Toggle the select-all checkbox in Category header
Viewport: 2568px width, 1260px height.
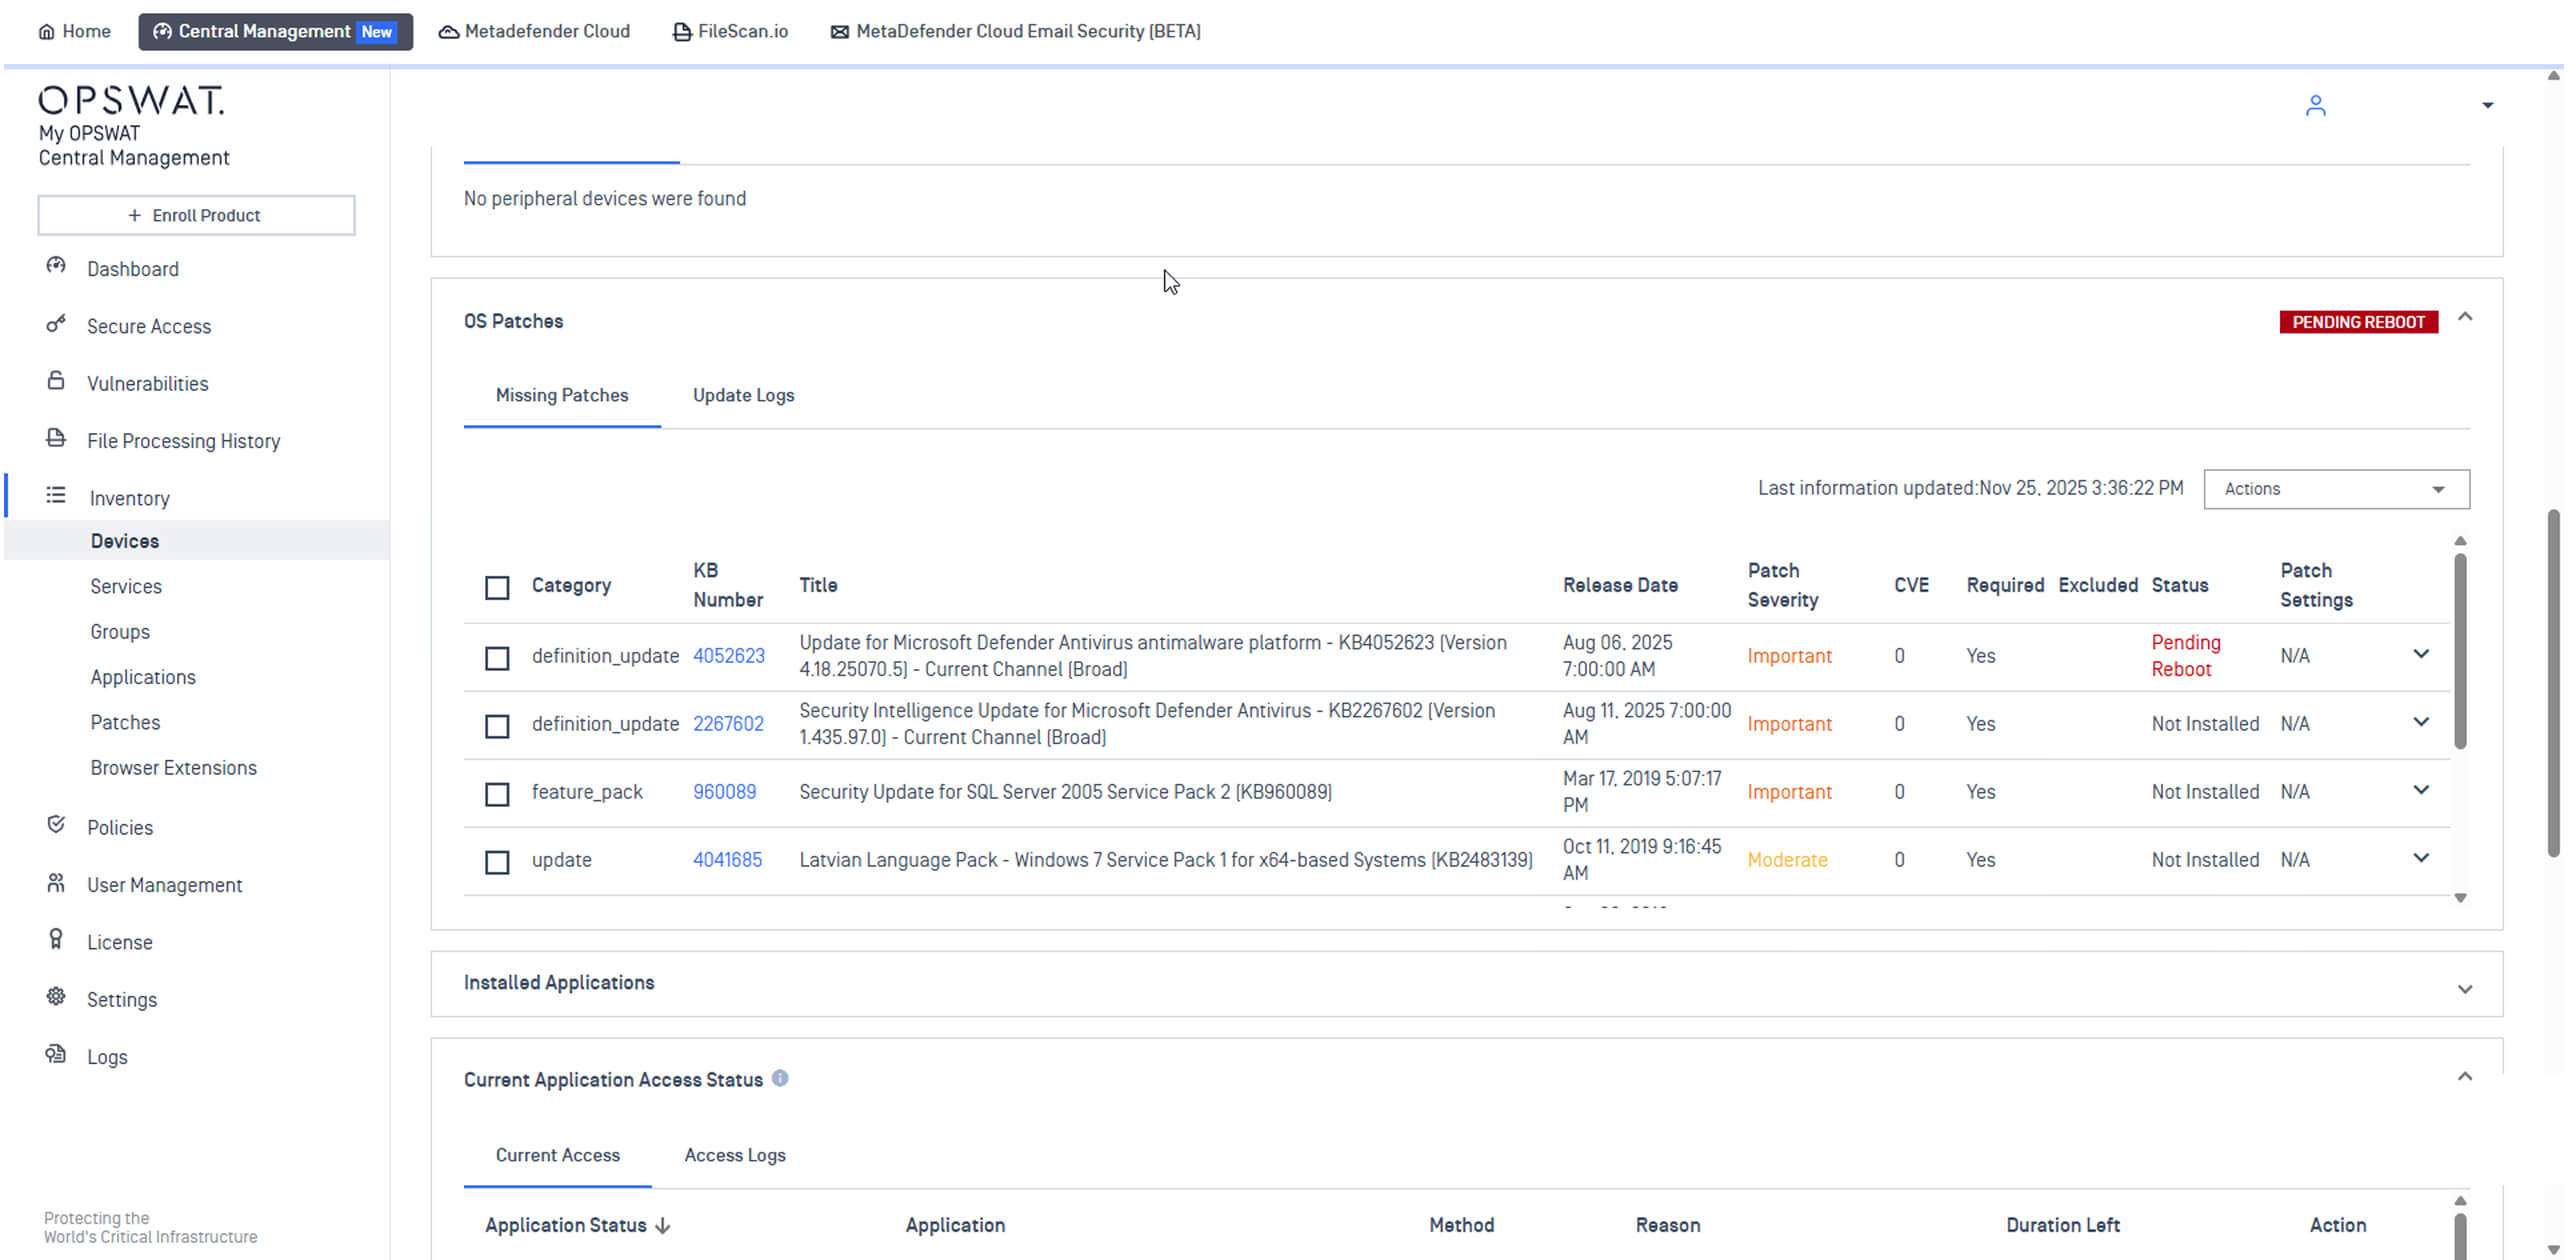click(497, 587)
